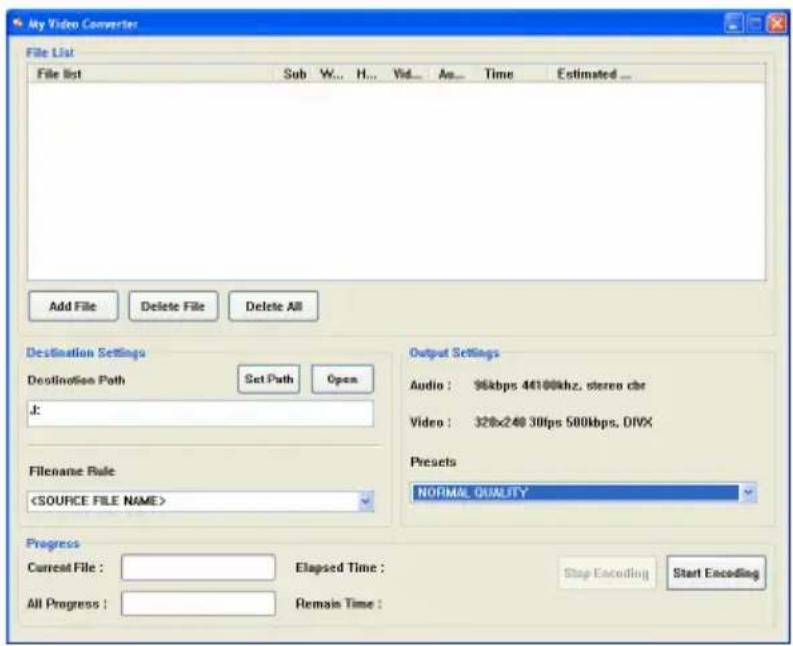Click the 'Remain Time :' label
The width and height of the screenshot is (793, 646).
[x=338, y=604]
